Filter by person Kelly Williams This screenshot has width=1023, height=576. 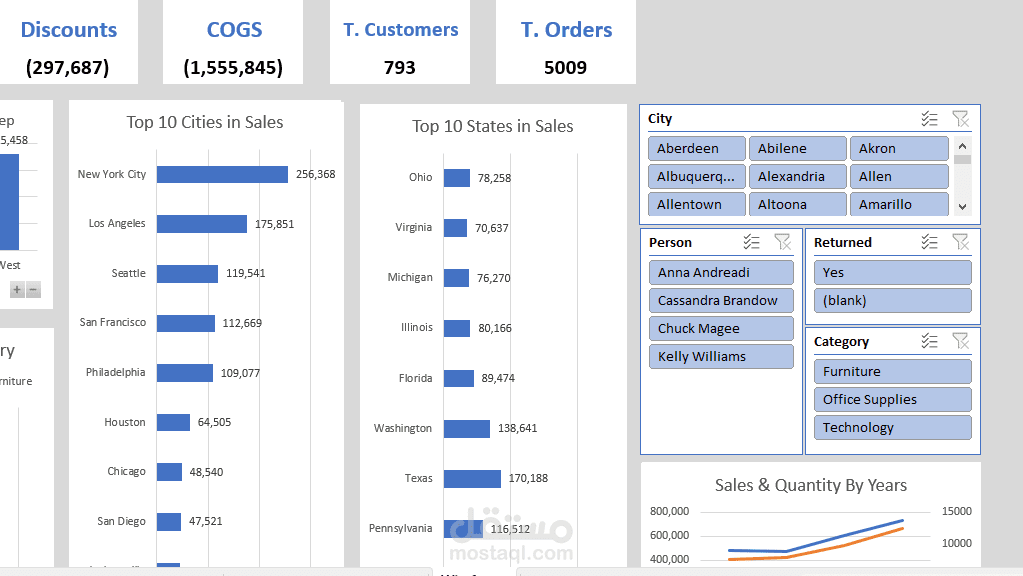pos(721,357)
